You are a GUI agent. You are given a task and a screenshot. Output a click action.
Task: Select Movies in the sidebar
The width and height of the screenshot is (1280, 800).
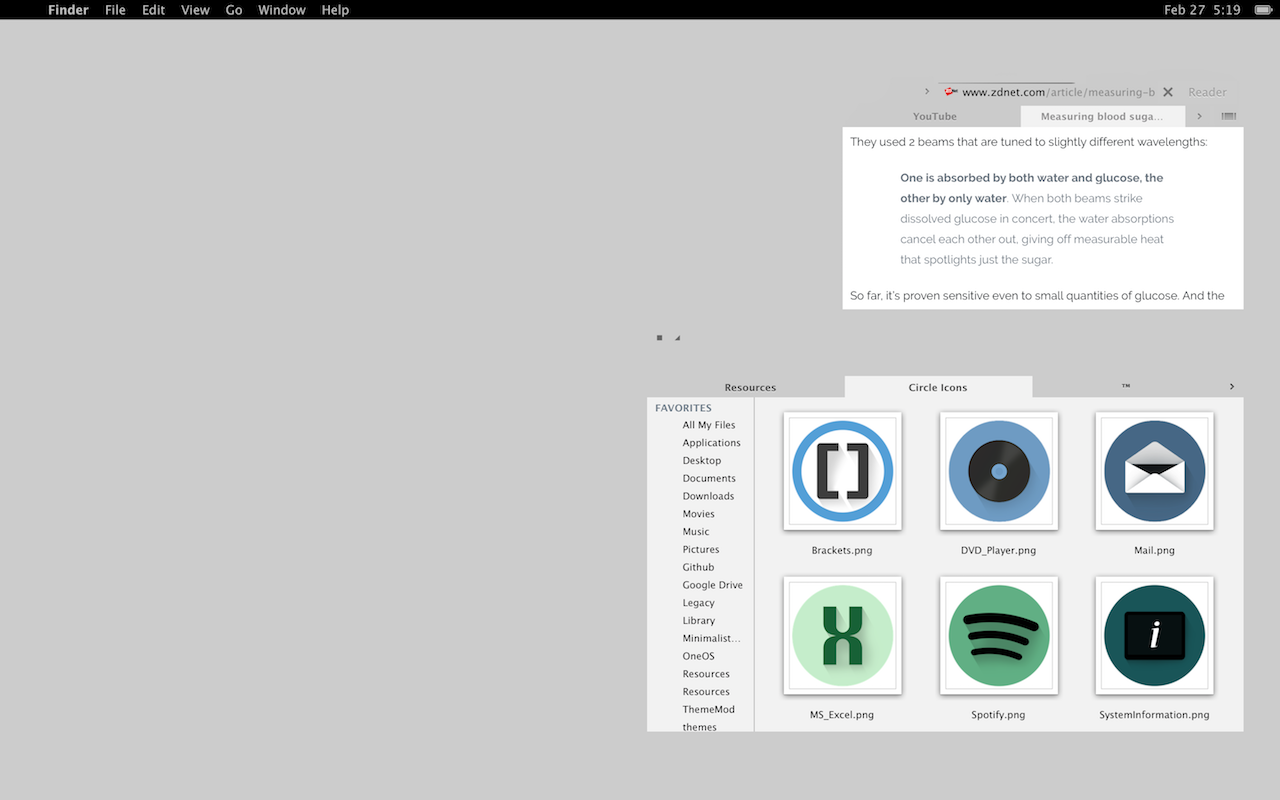(699, 514)
